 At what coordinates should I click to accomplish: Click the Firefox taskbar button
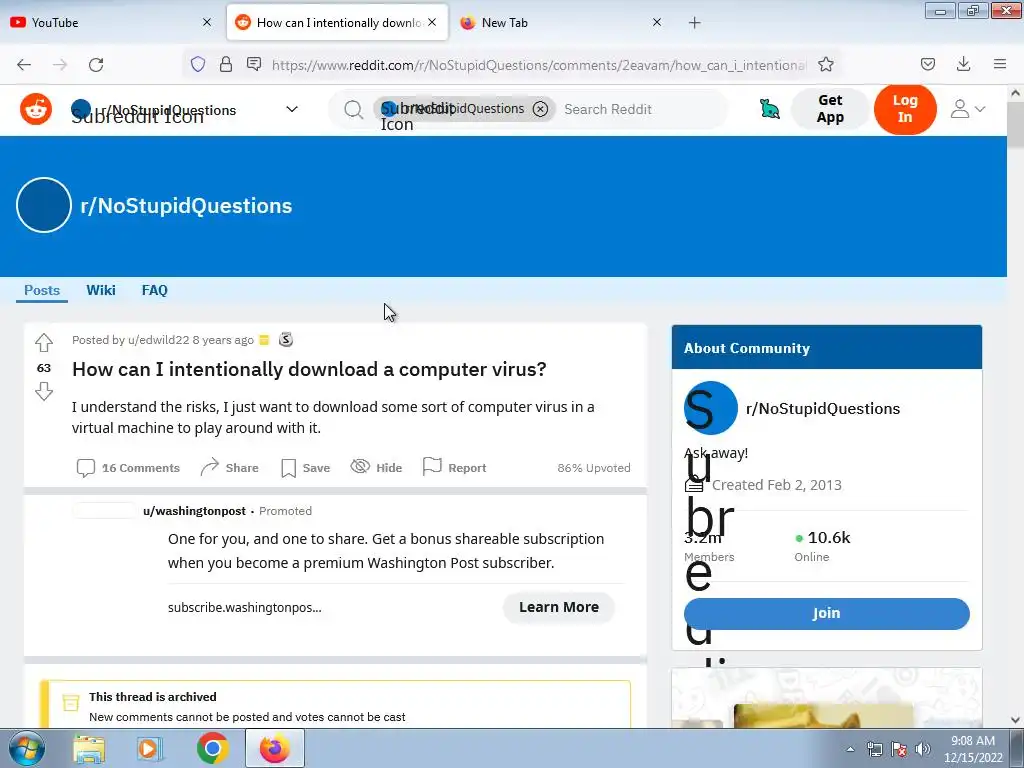(x=275, y=748)
